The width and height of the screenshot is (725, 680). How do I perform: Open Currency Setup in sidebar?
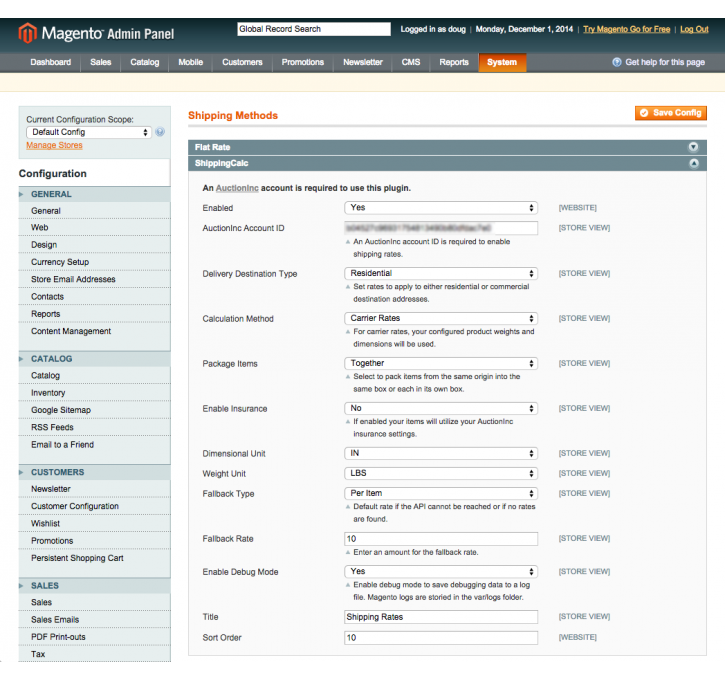[94, 262]
